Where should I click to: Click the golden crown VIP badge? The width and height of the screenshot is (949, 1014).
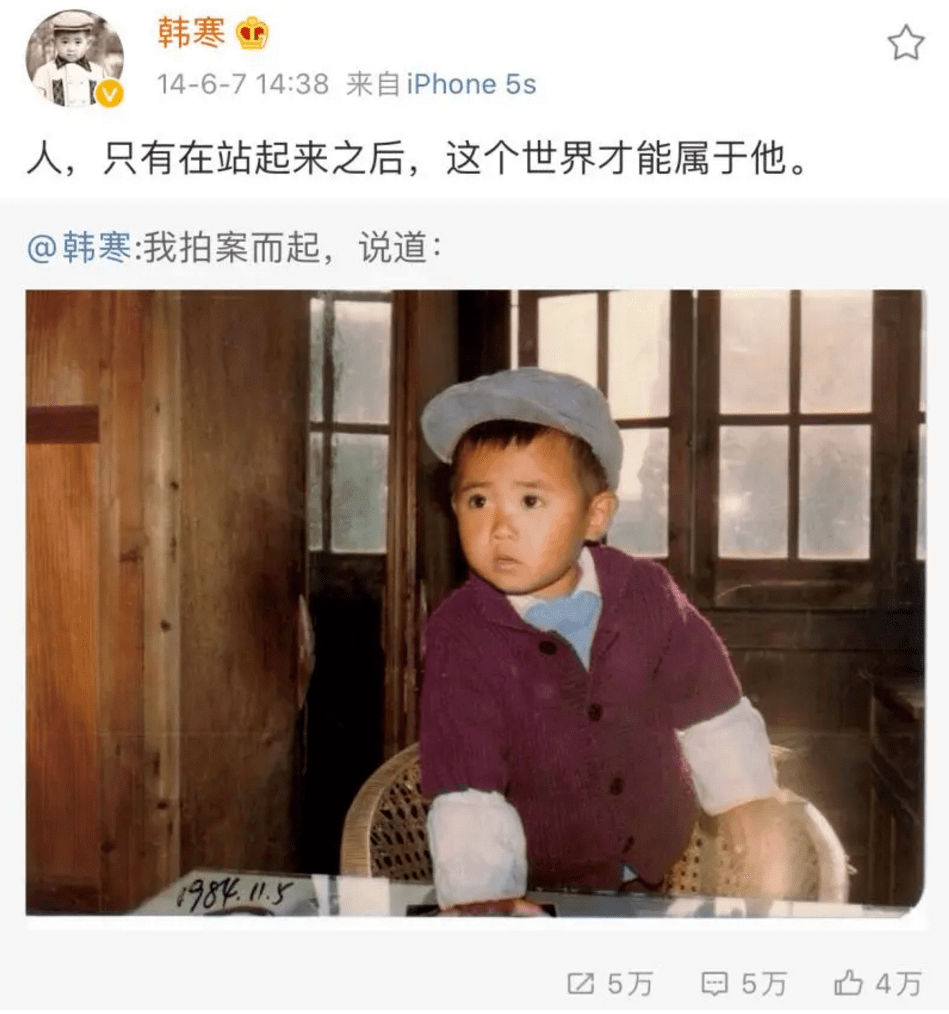pos(252,33)
